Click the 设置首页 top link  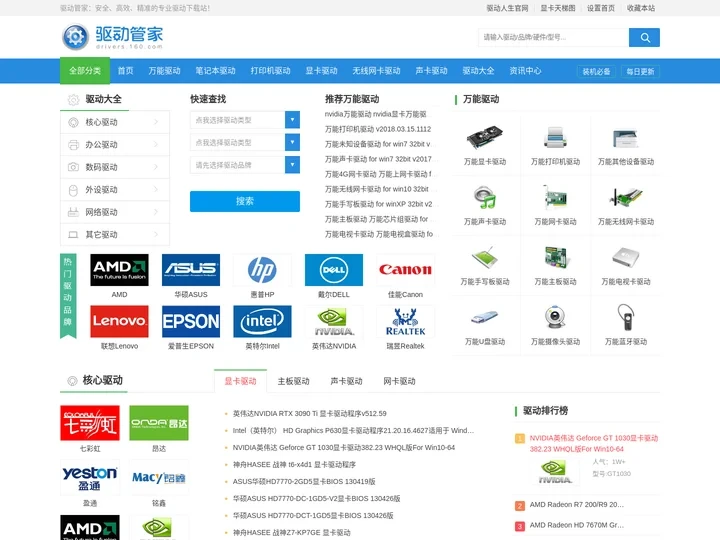coord(601,8)
